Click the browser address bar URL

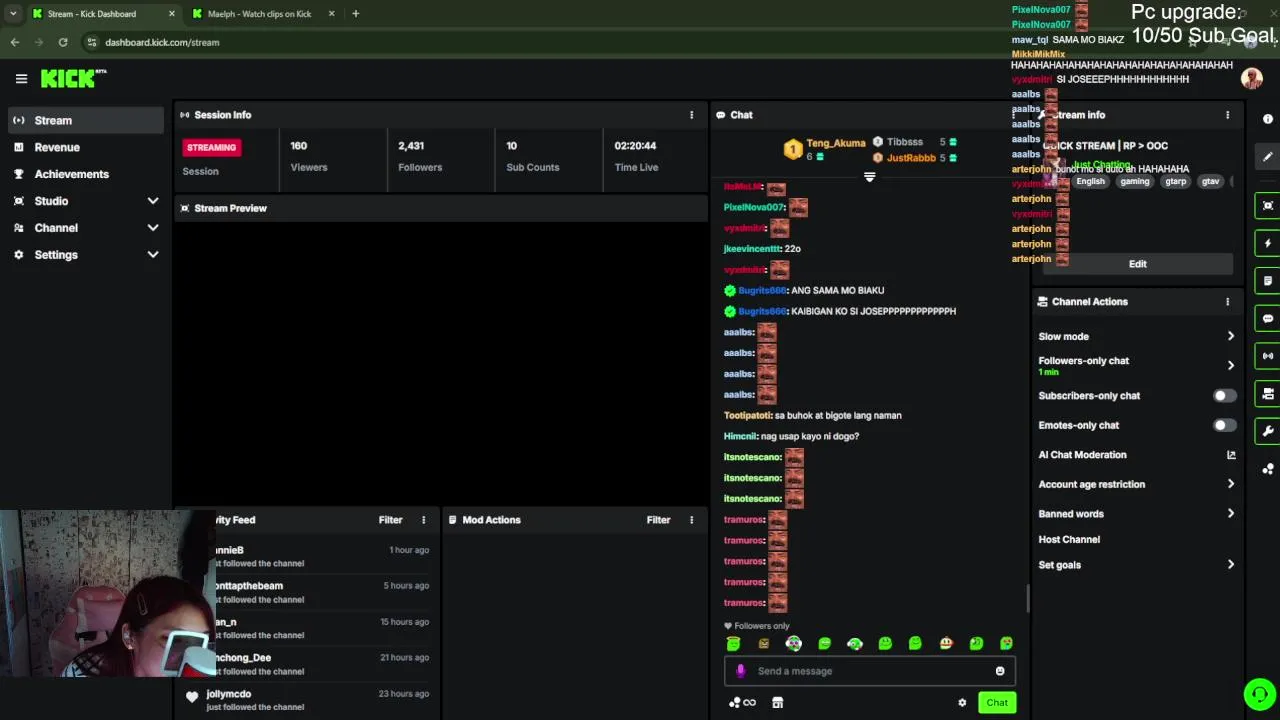[x=162, y=42]
